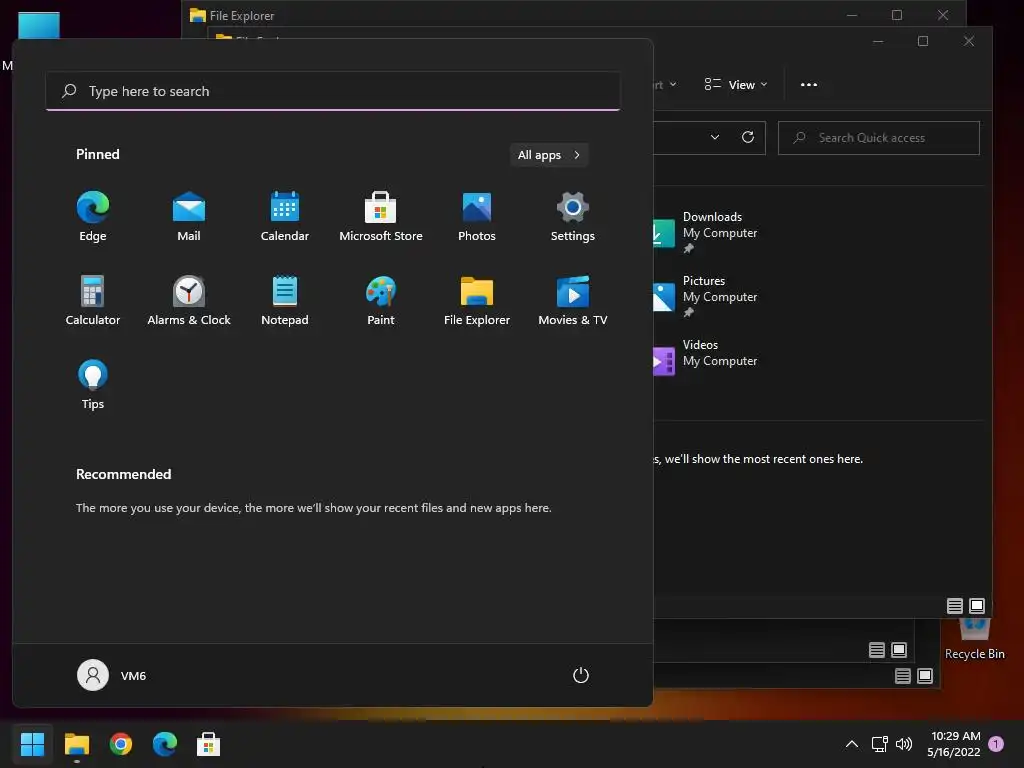This screenshot has height=768, width=1024.
Task: Open Downloads folder in File Explorer
Action: point(705,232)
